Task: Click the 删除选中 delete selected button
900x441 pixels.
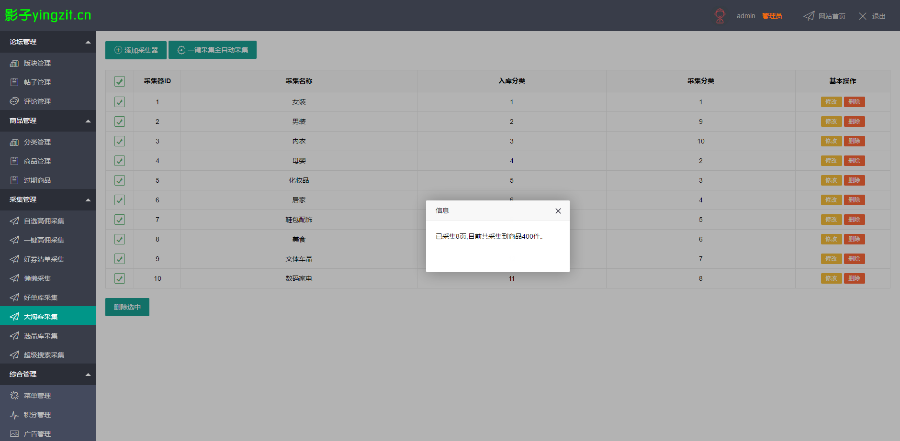Action: pyautogui.click(x=127, y=307)
